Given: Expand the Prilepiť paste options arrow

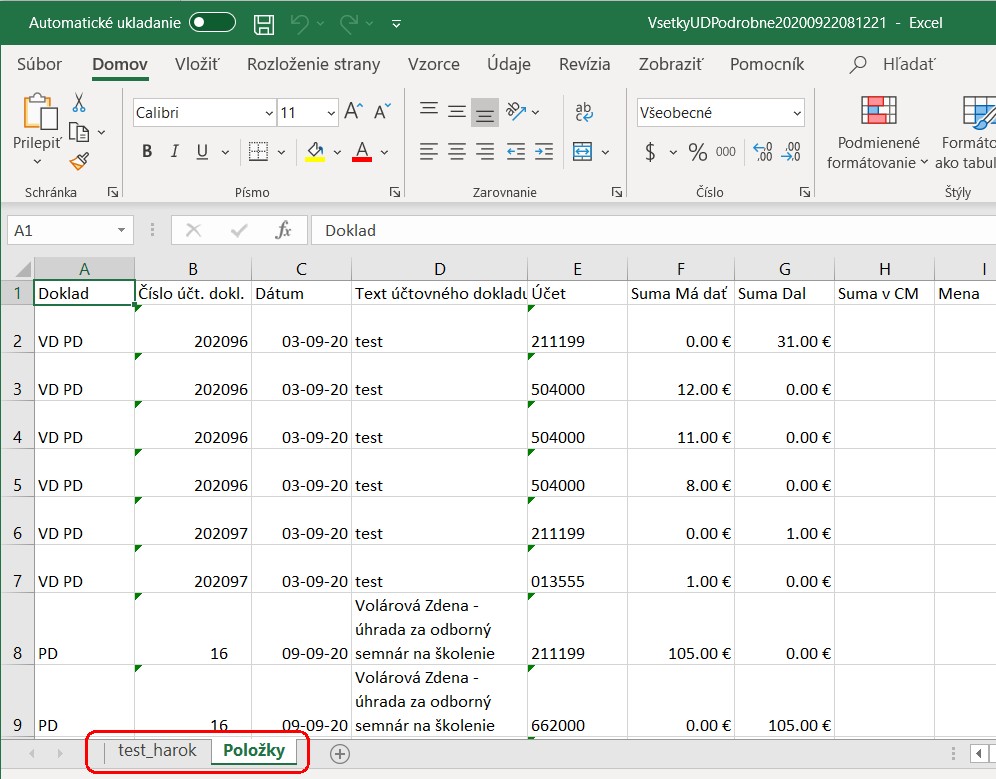Looking at the screenshot, I should click(37, 161).
